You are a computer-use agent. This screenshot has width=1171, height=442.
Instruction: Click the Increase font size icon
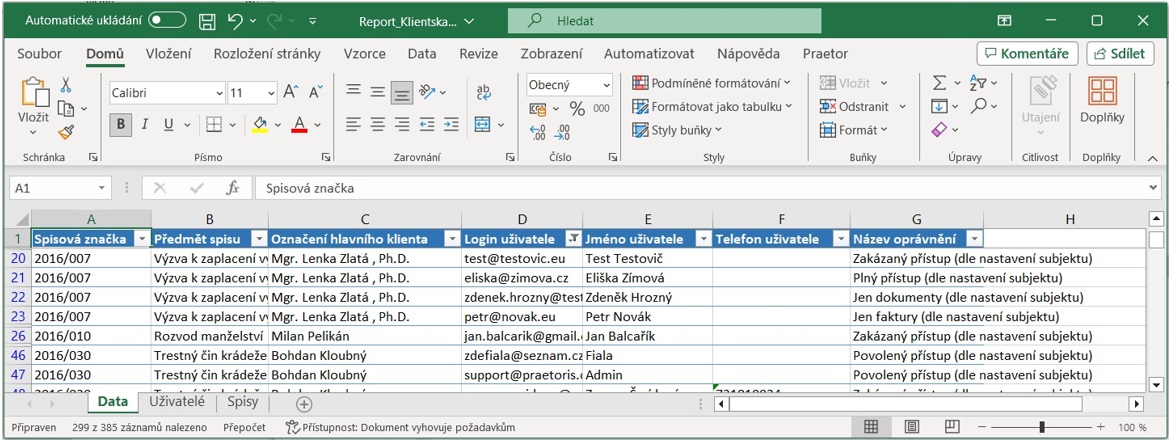(291, 93)
